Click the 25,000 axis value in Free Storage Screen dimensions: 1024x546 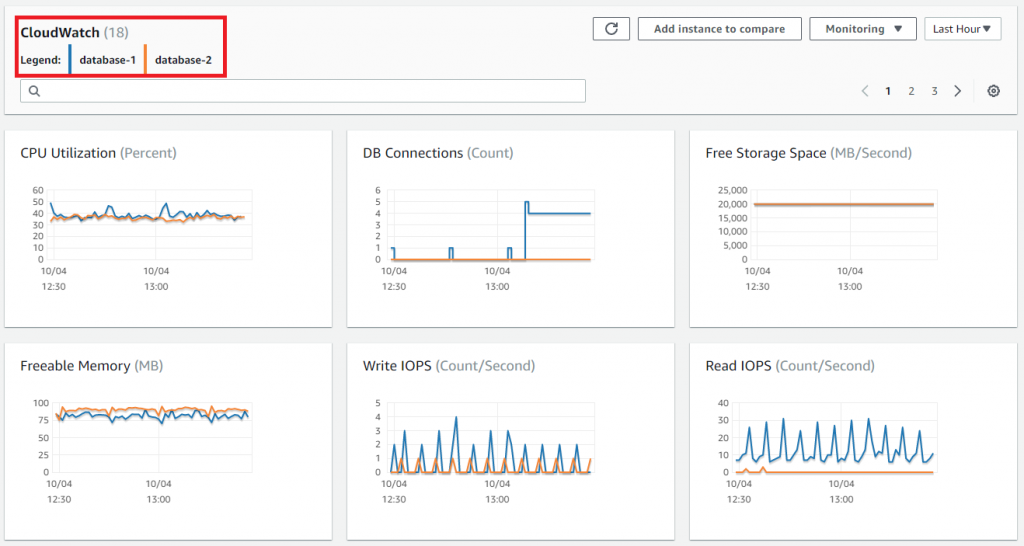(732, 190)
